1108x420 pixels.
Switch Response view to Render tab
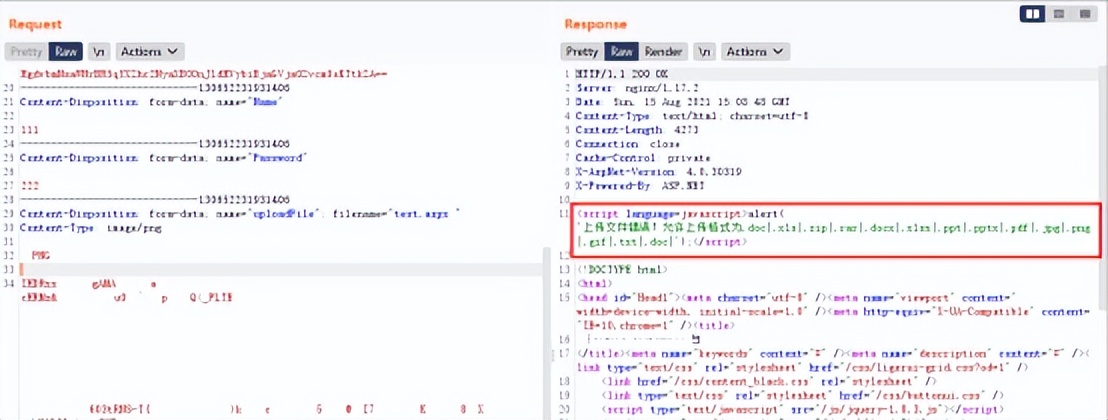[664, 52]
